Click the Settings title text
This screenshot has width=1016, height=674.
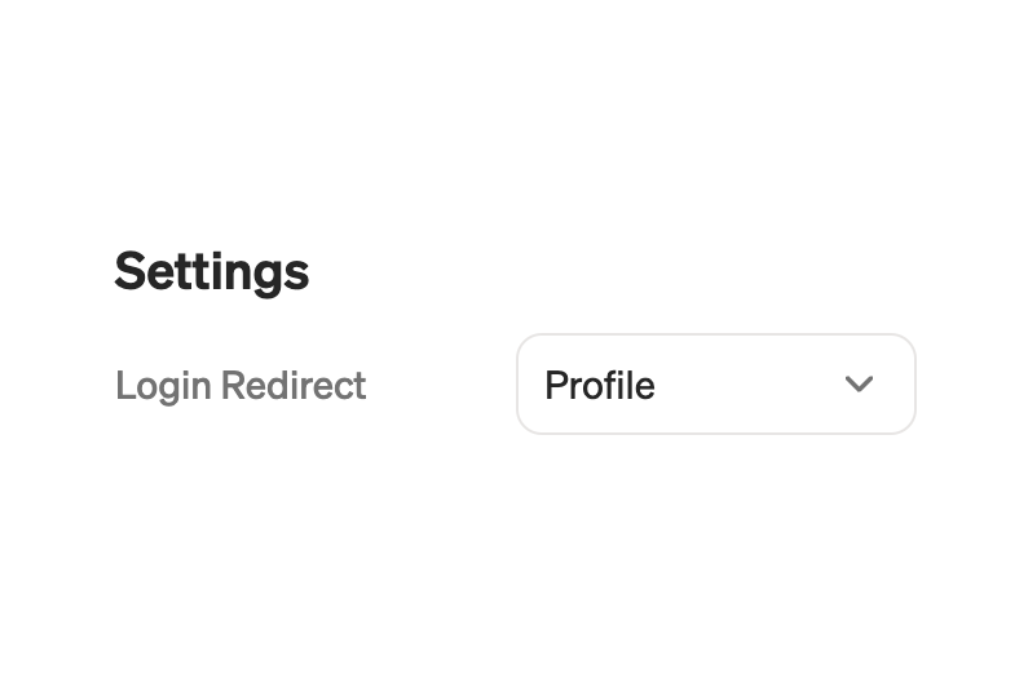click(212, 272)
